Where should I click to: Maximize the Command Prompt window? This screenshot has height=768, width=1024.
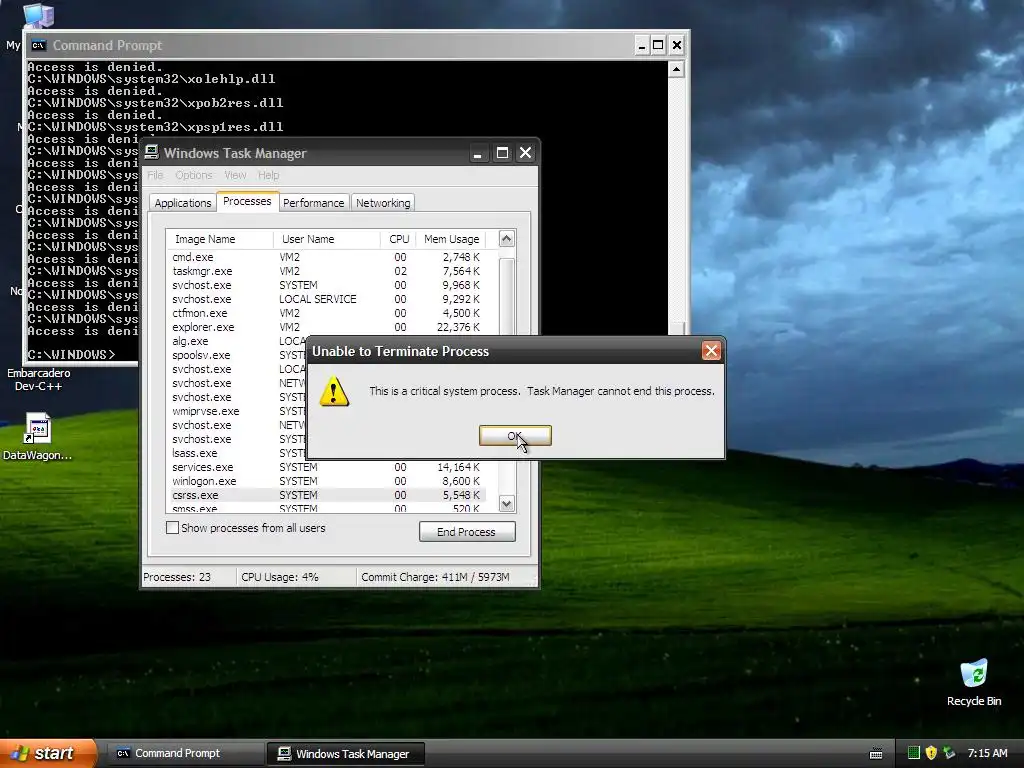658,45
